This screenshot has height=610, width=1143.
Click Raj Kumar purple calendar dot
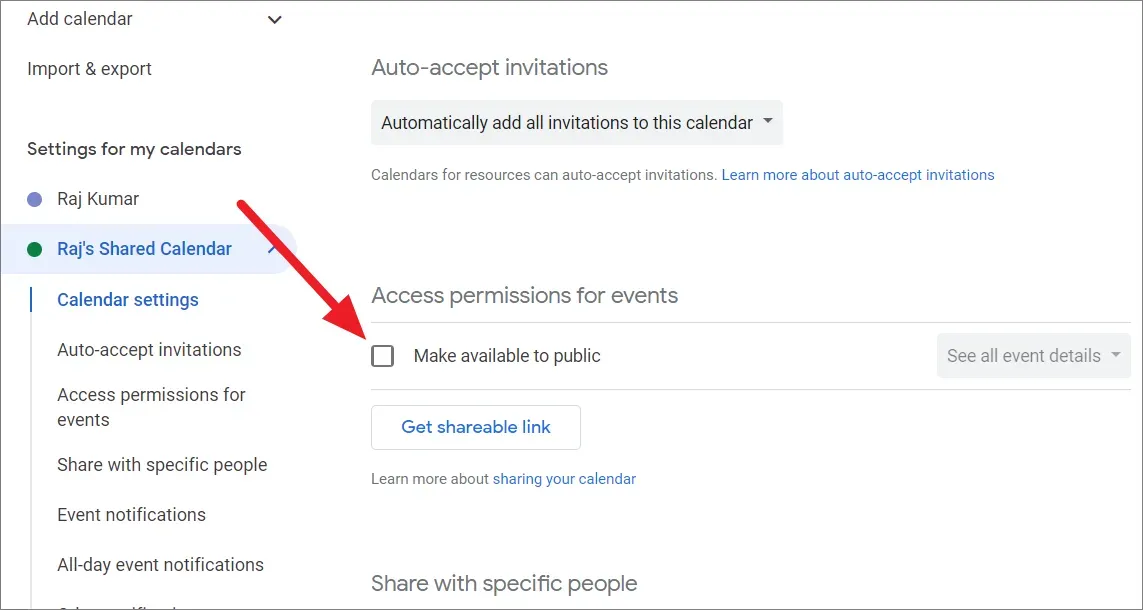coord(35,199)
